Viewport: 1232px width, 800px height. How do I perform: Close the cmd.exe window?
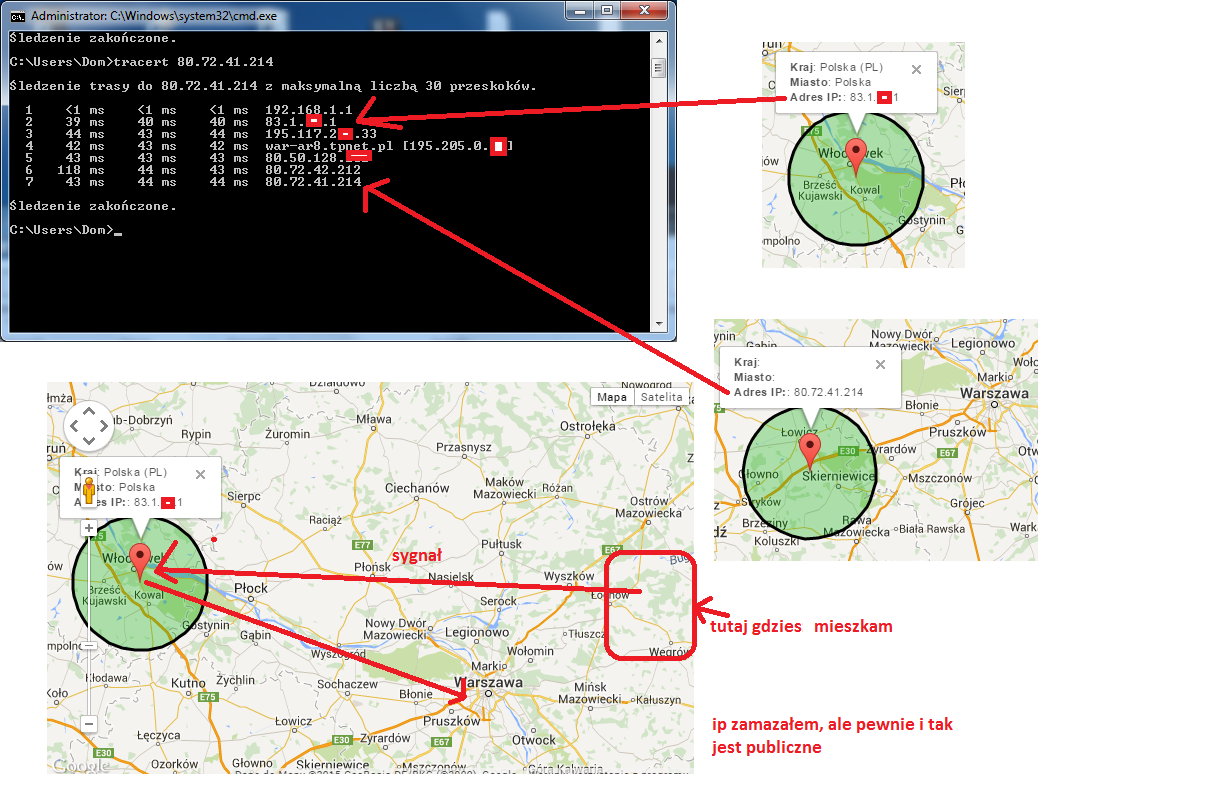pyautogui.click(x=646, y=9)
